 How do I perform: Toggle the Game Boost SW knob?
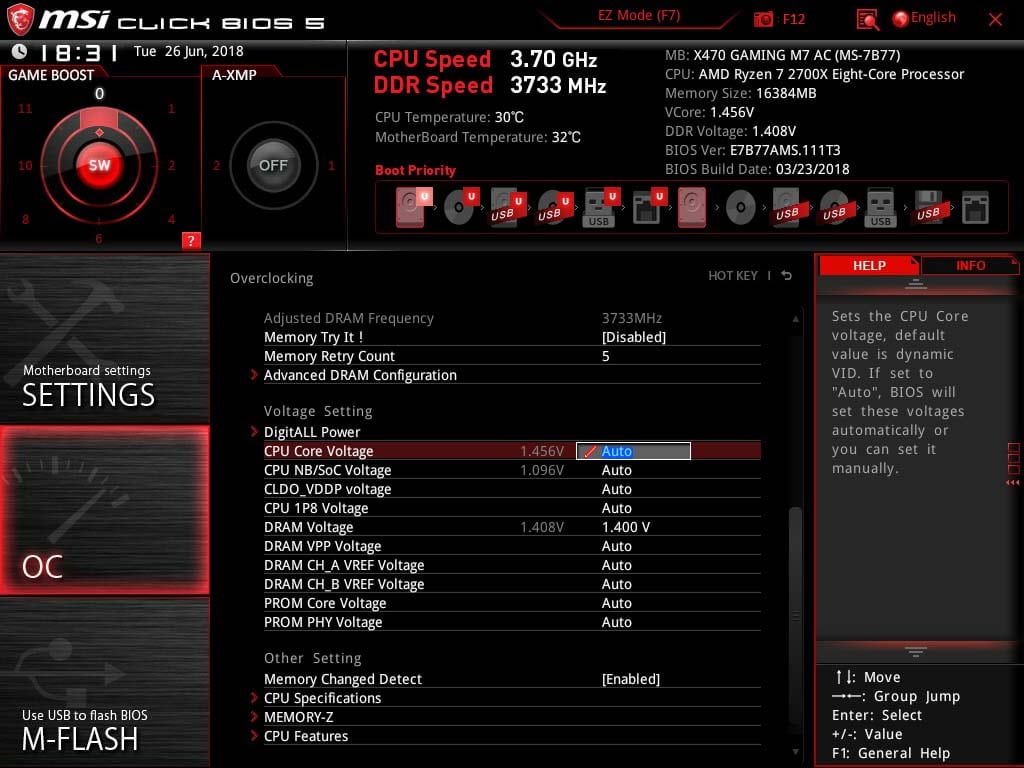pyautogui.click(x=99, y=165)
